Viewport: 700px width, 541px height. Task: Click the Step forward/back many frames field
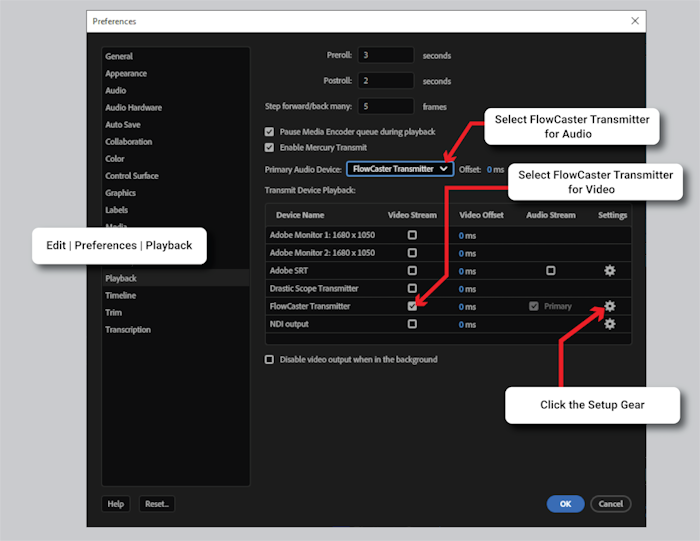pos(386,106)
